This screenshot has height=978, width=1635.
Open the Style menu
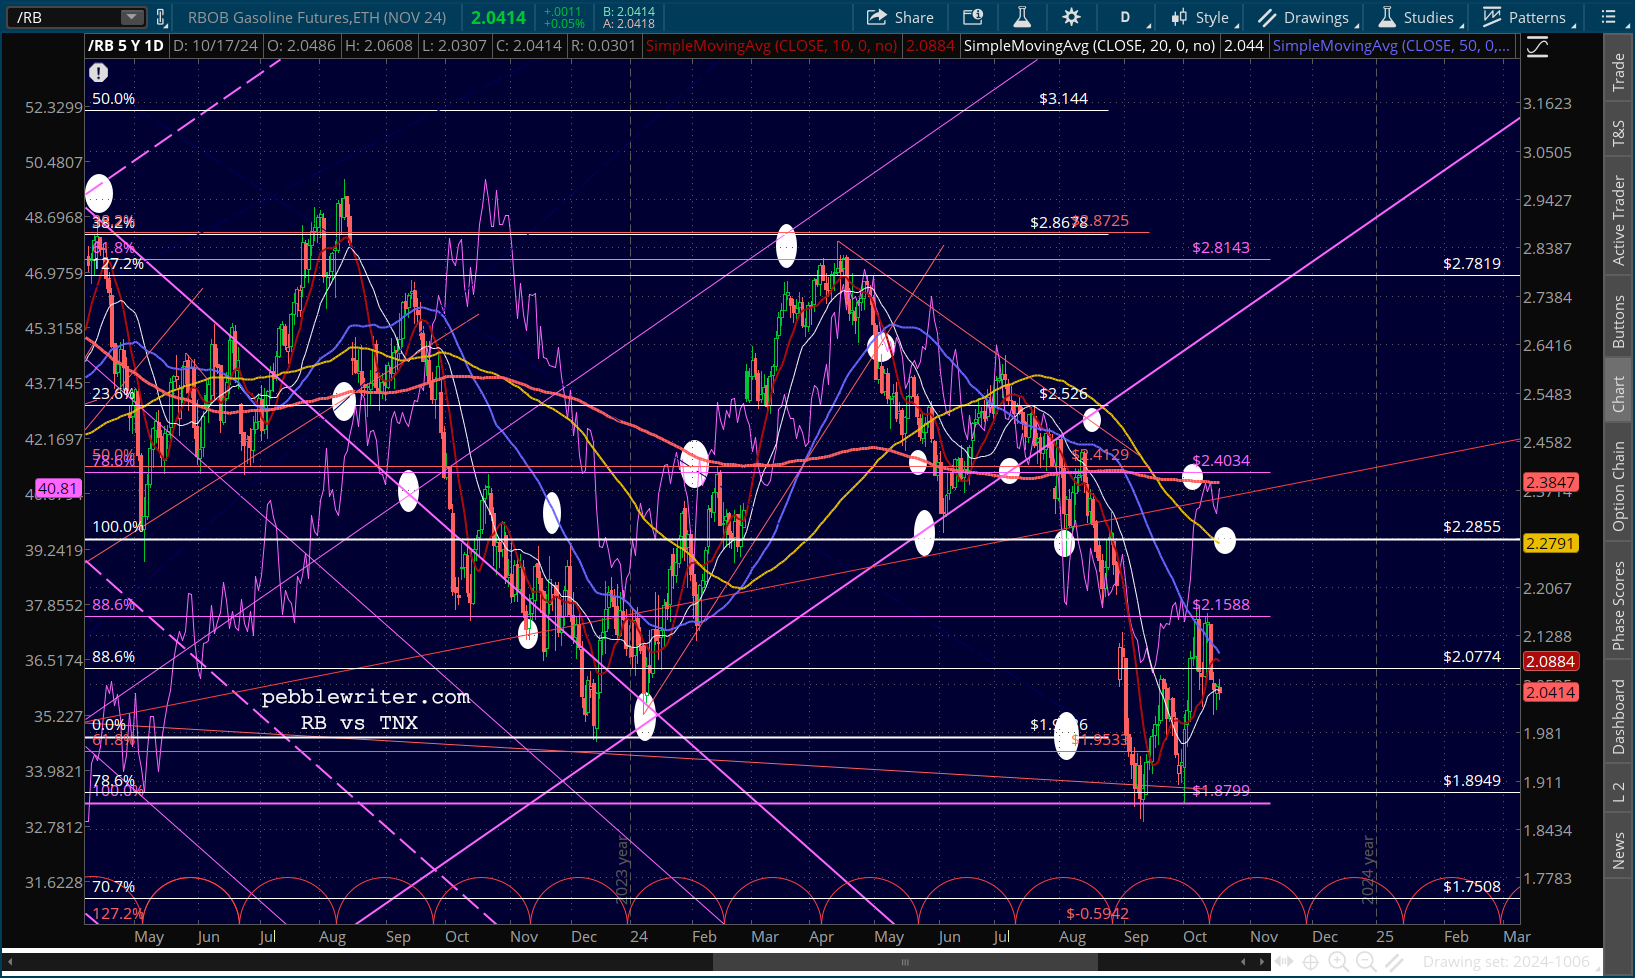click(x=1204, y=17)
